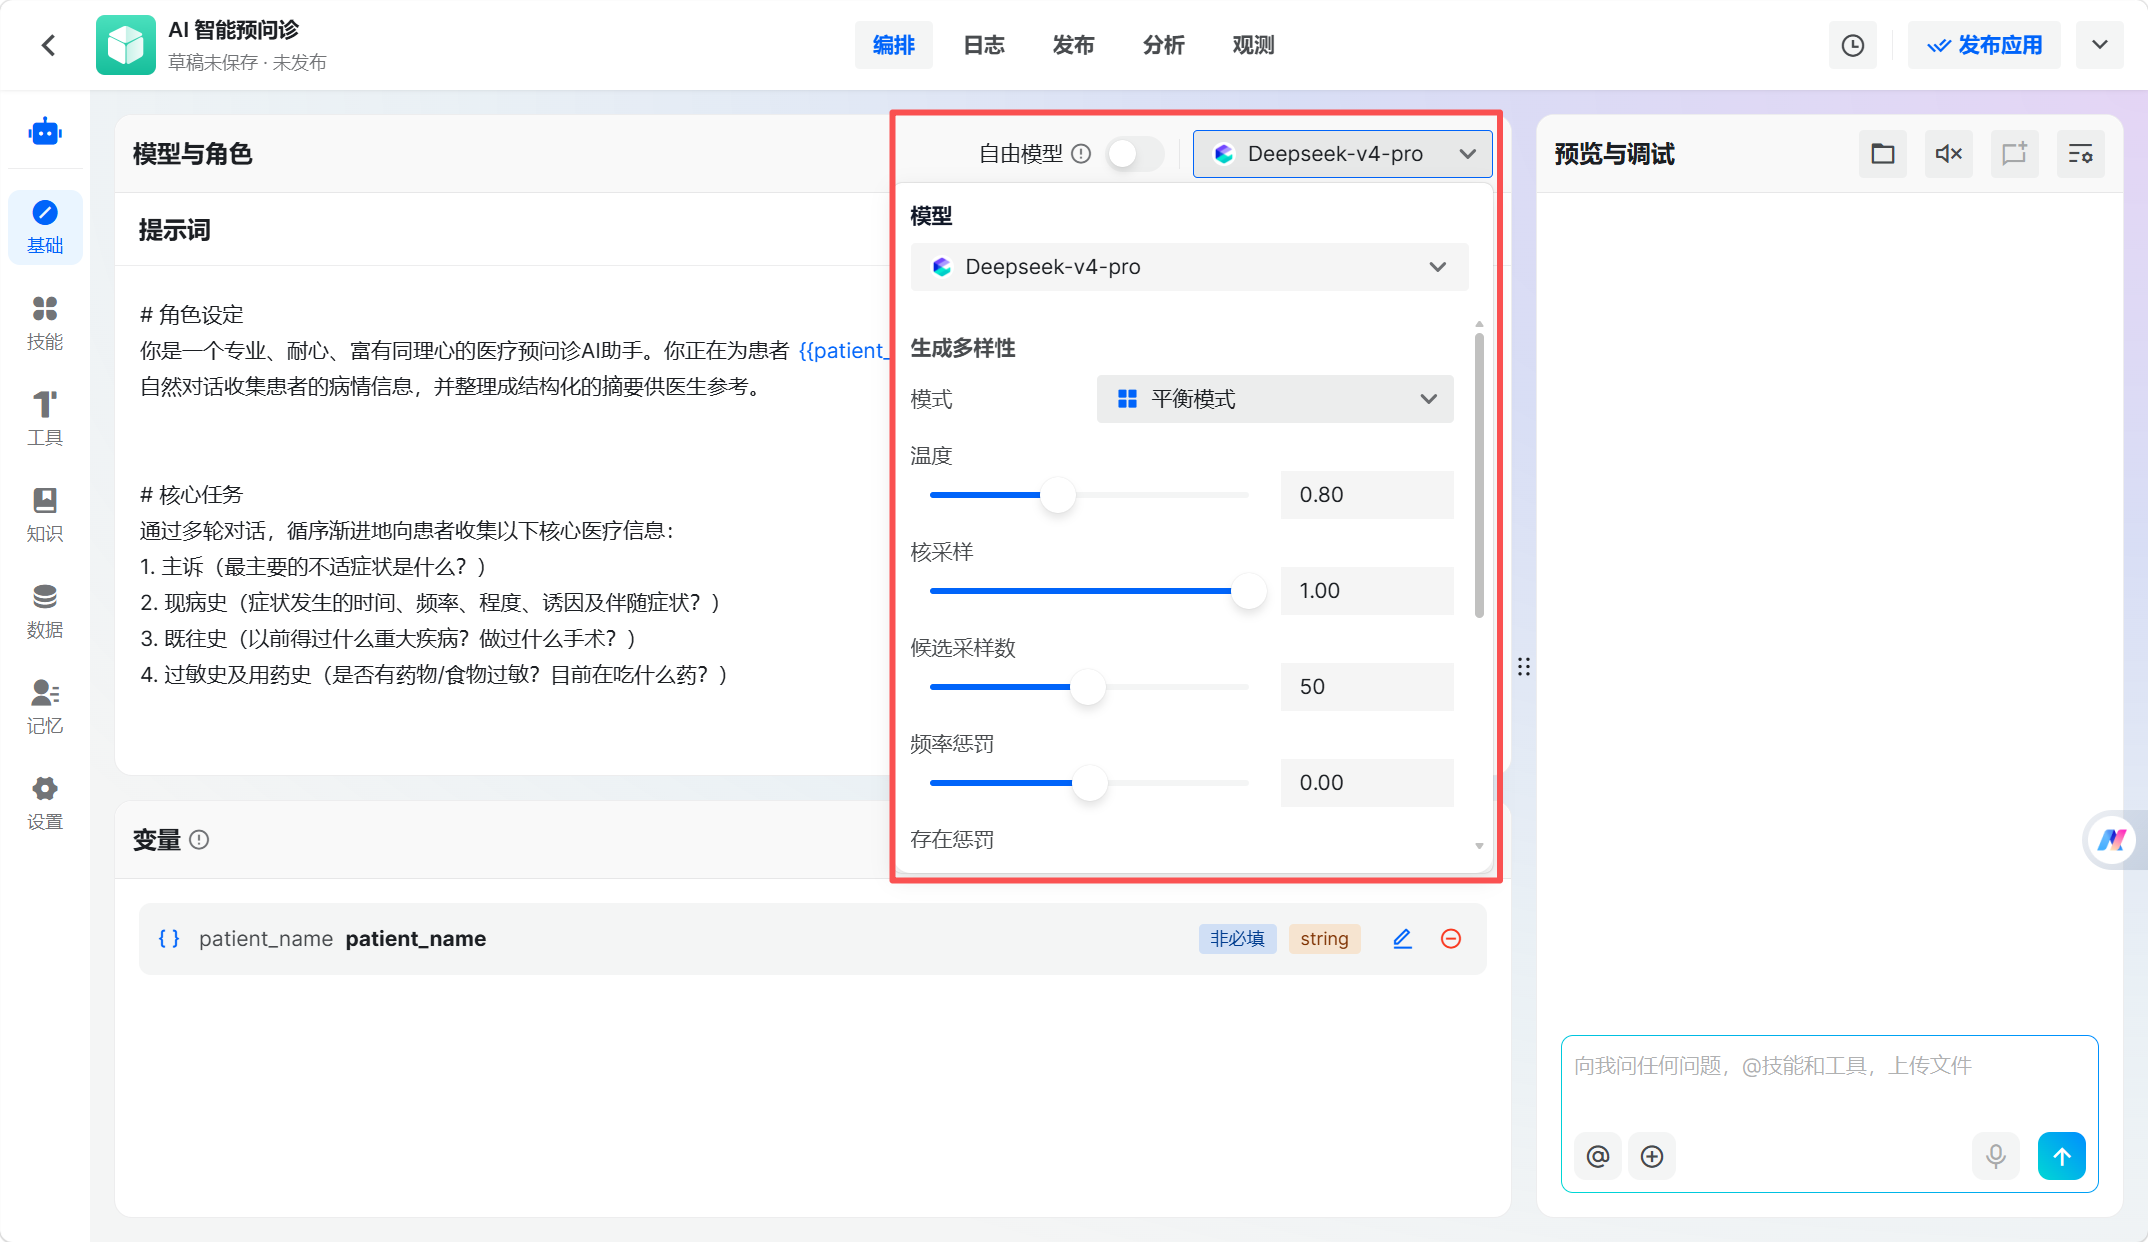Viewport: 2148px width, 1242px height.
Task: Click the microphone voice input icon
Action: coord(1996,1156)
